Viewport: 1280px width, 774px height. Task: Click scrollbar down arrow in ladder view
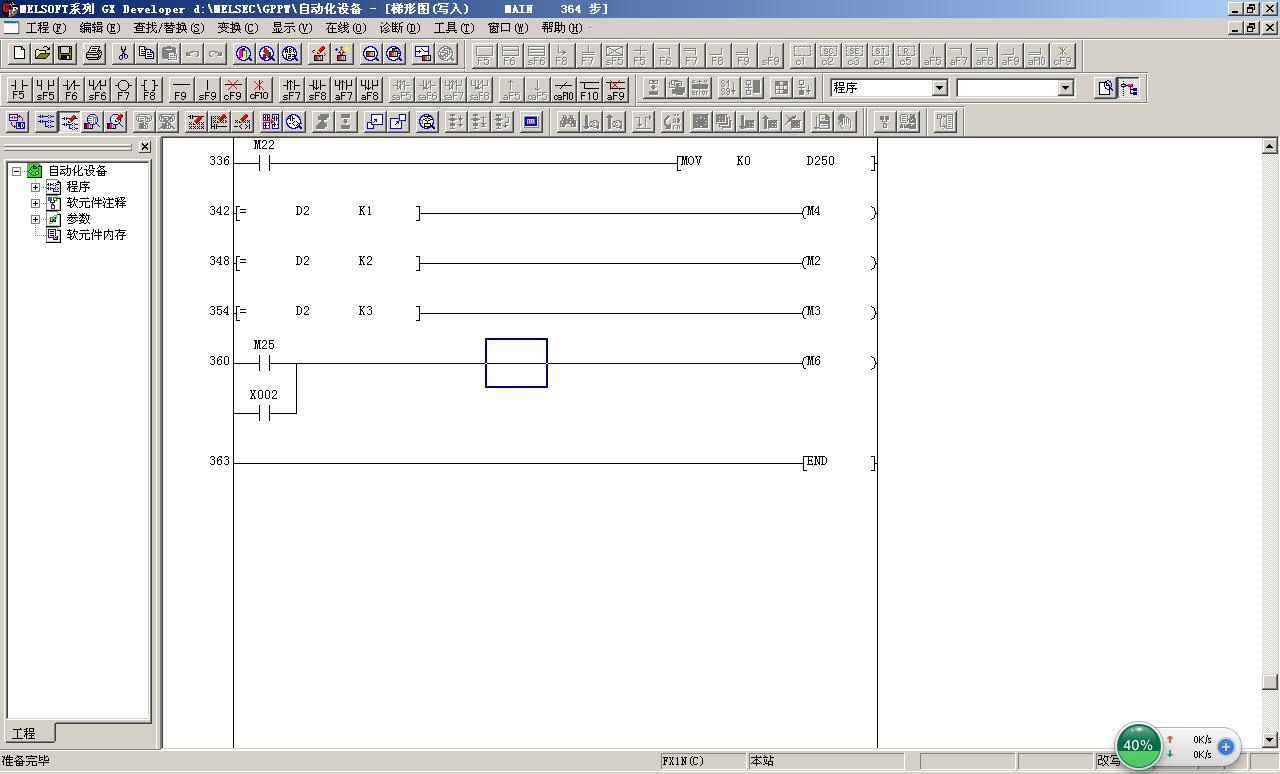coord(1270,740)
